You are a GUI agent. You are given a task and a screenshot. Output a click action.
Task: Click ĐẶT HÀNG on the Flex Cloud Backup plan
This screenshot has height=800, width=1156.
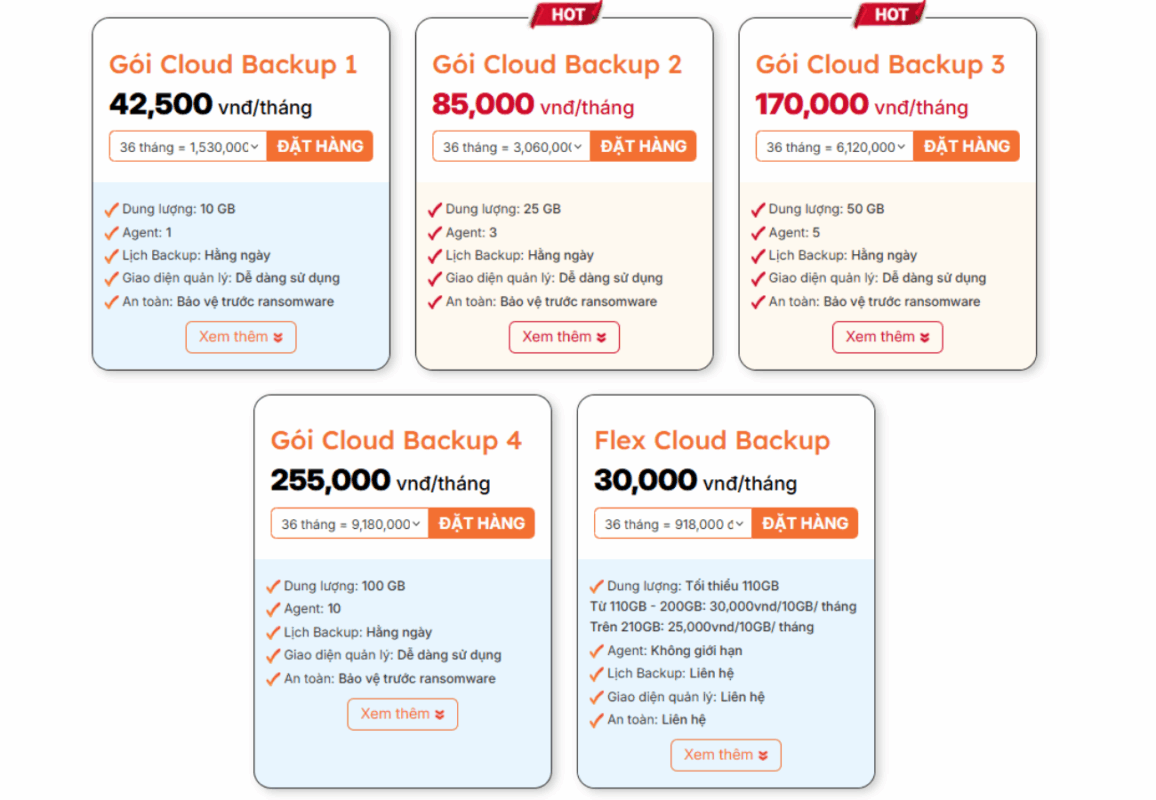[x=805, y=523]
